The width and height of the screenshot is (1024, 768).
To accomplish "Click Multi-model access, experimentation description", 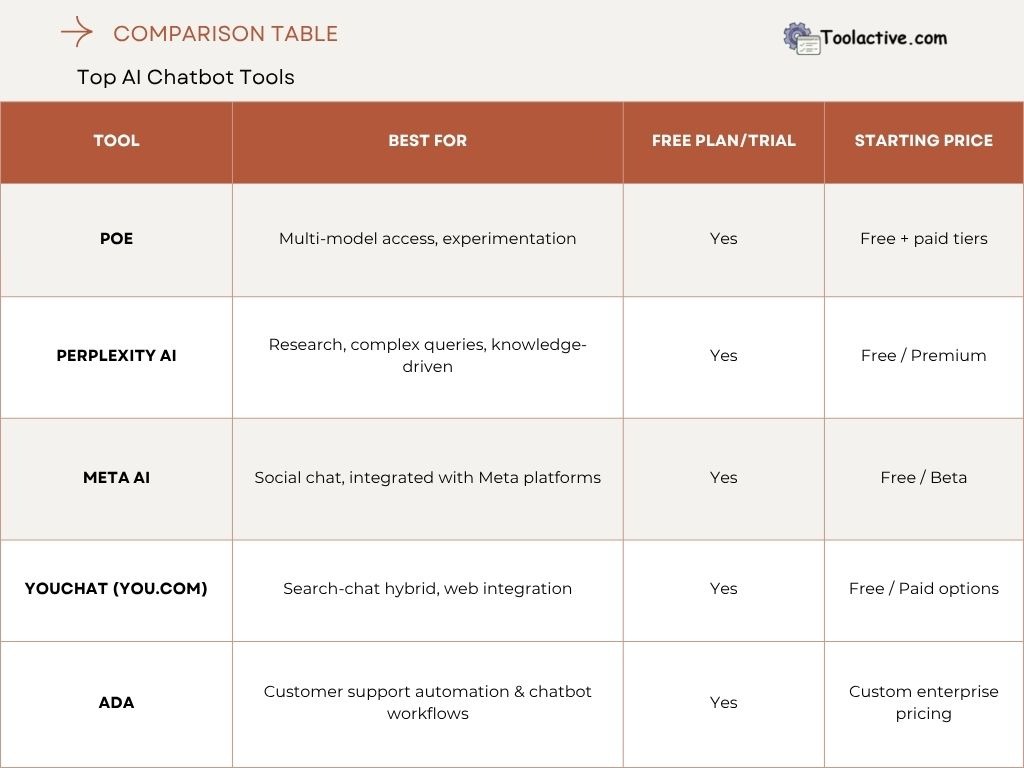I will pyautogui.click(x=427, y=238).
